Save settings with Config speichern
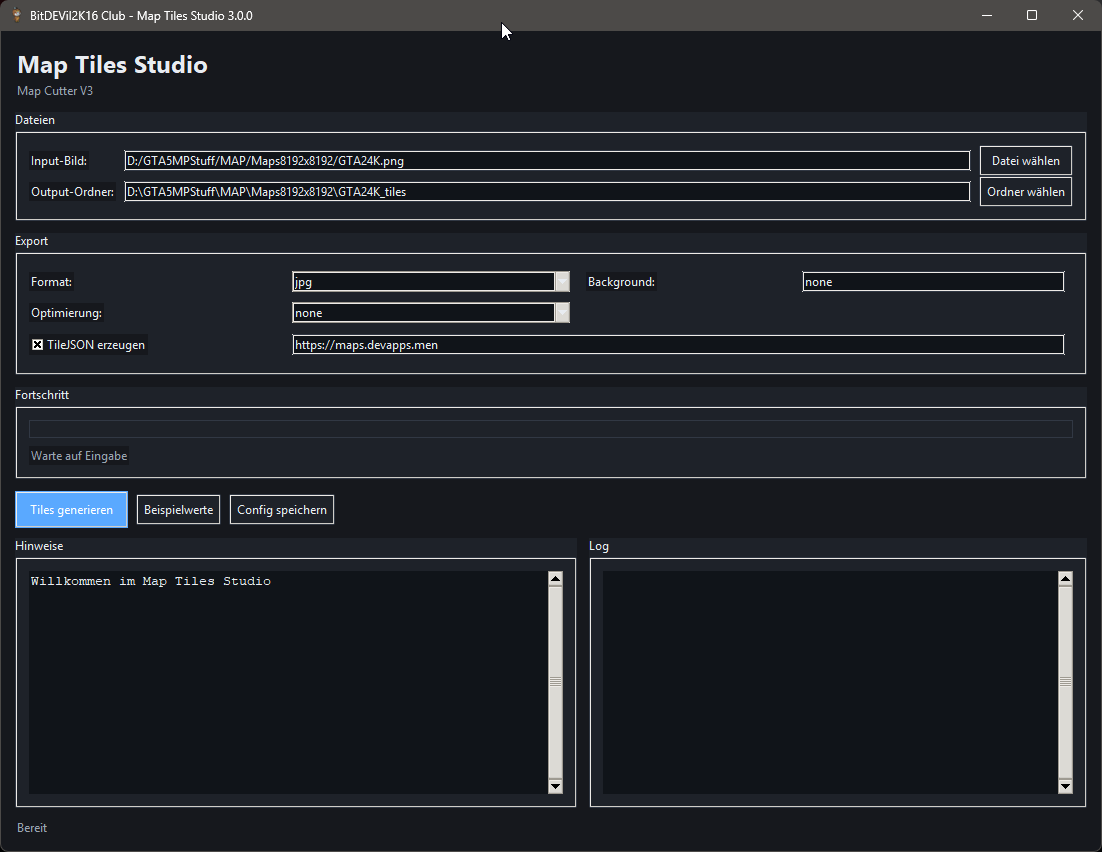Screen dimensions: 1102x852 282,510
